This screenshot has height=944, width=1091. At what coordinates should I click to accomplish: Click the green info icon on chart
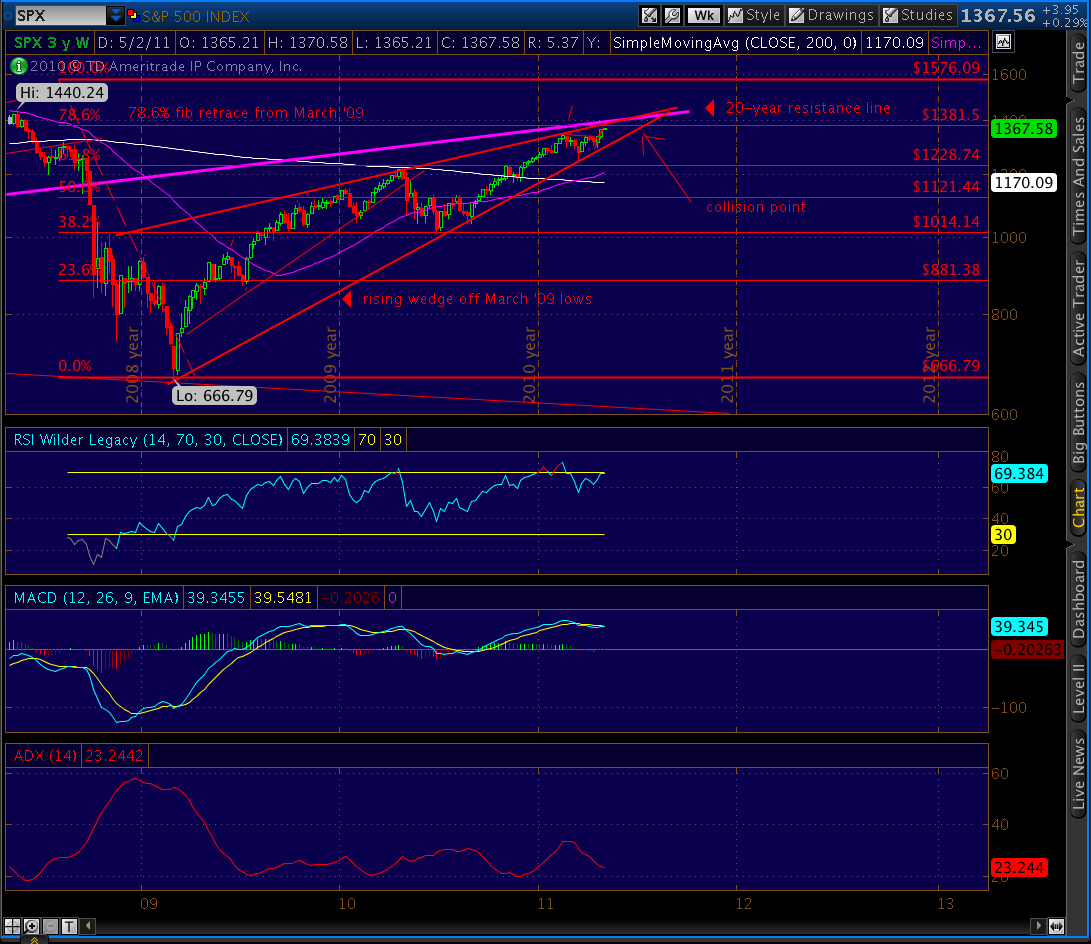click(x=19, y=66)
